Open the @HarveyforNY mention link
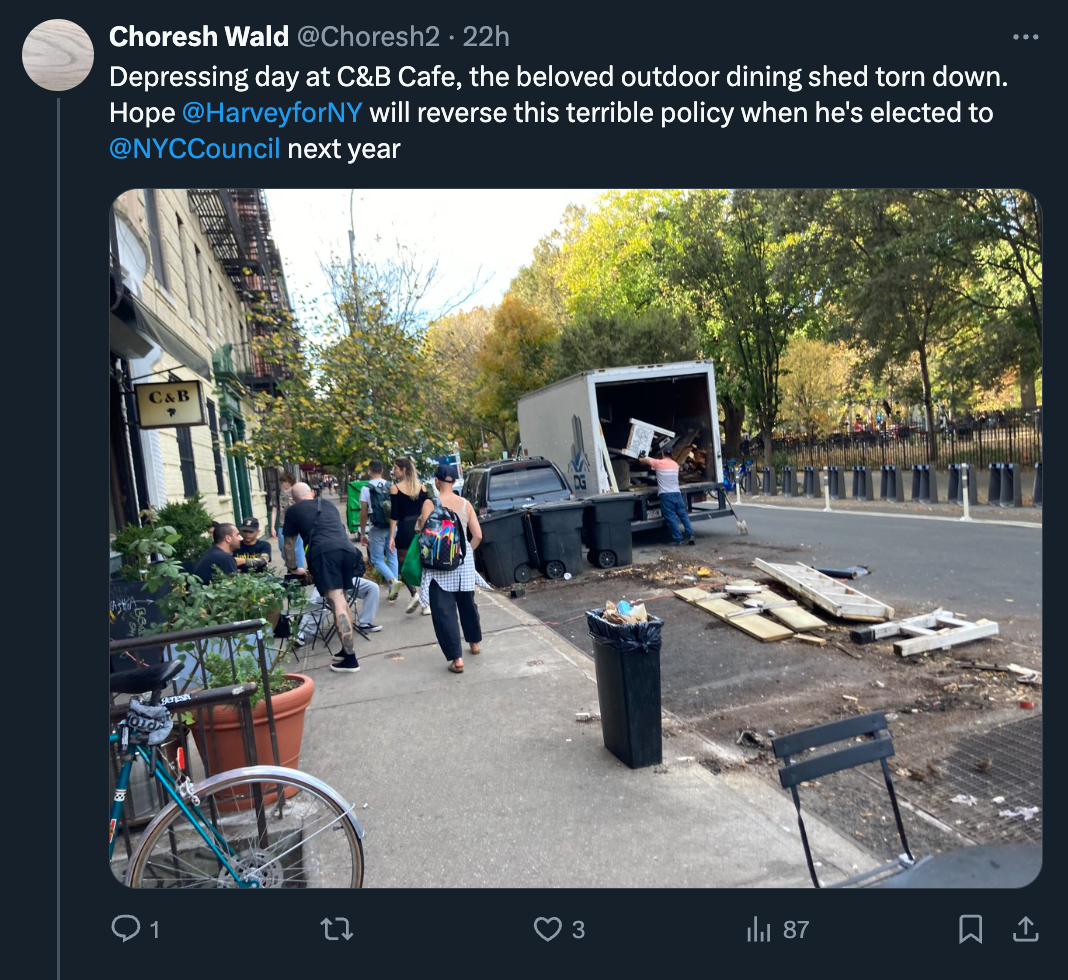The width and height of the screenshot is (1068, 980). click(272, 113)
